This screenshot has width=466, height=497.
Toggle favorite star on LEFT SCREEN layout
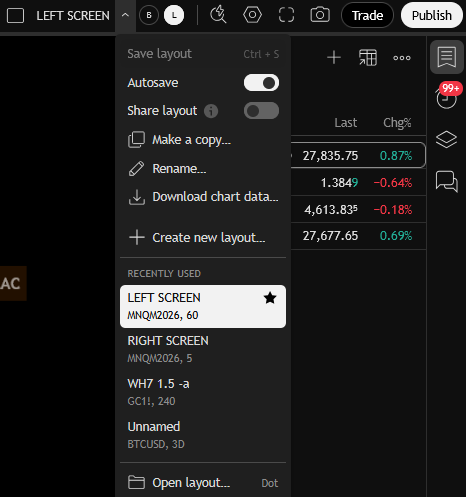tap(270, 298)
